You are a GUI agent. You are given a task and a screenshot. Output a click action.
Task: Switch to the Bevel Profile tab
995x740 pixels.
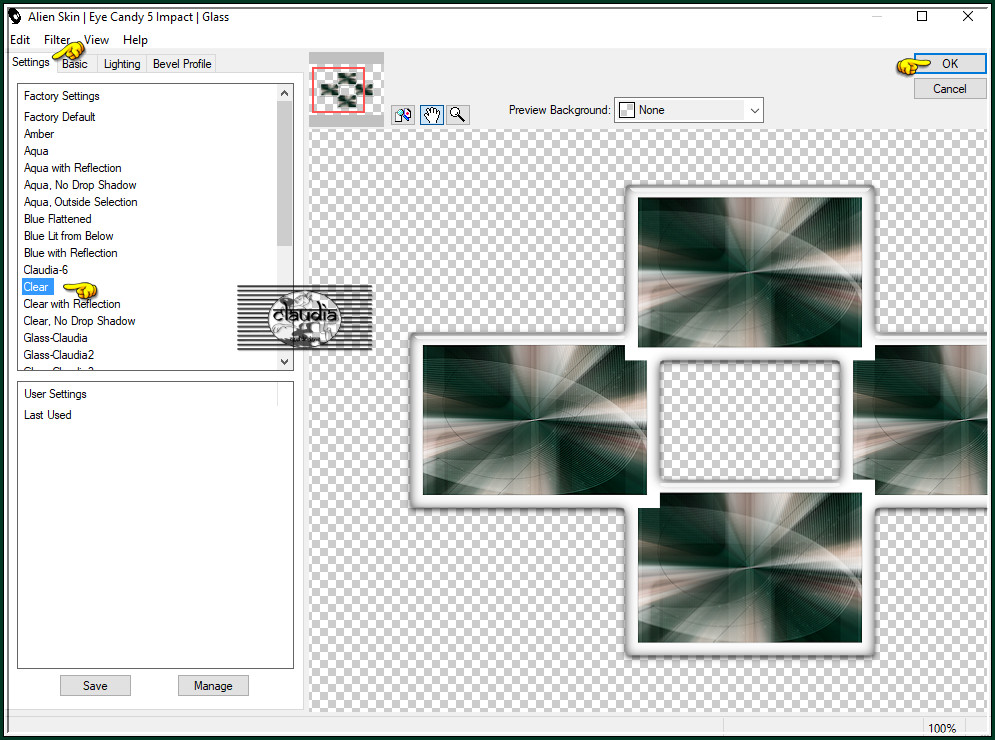point(182,64)
